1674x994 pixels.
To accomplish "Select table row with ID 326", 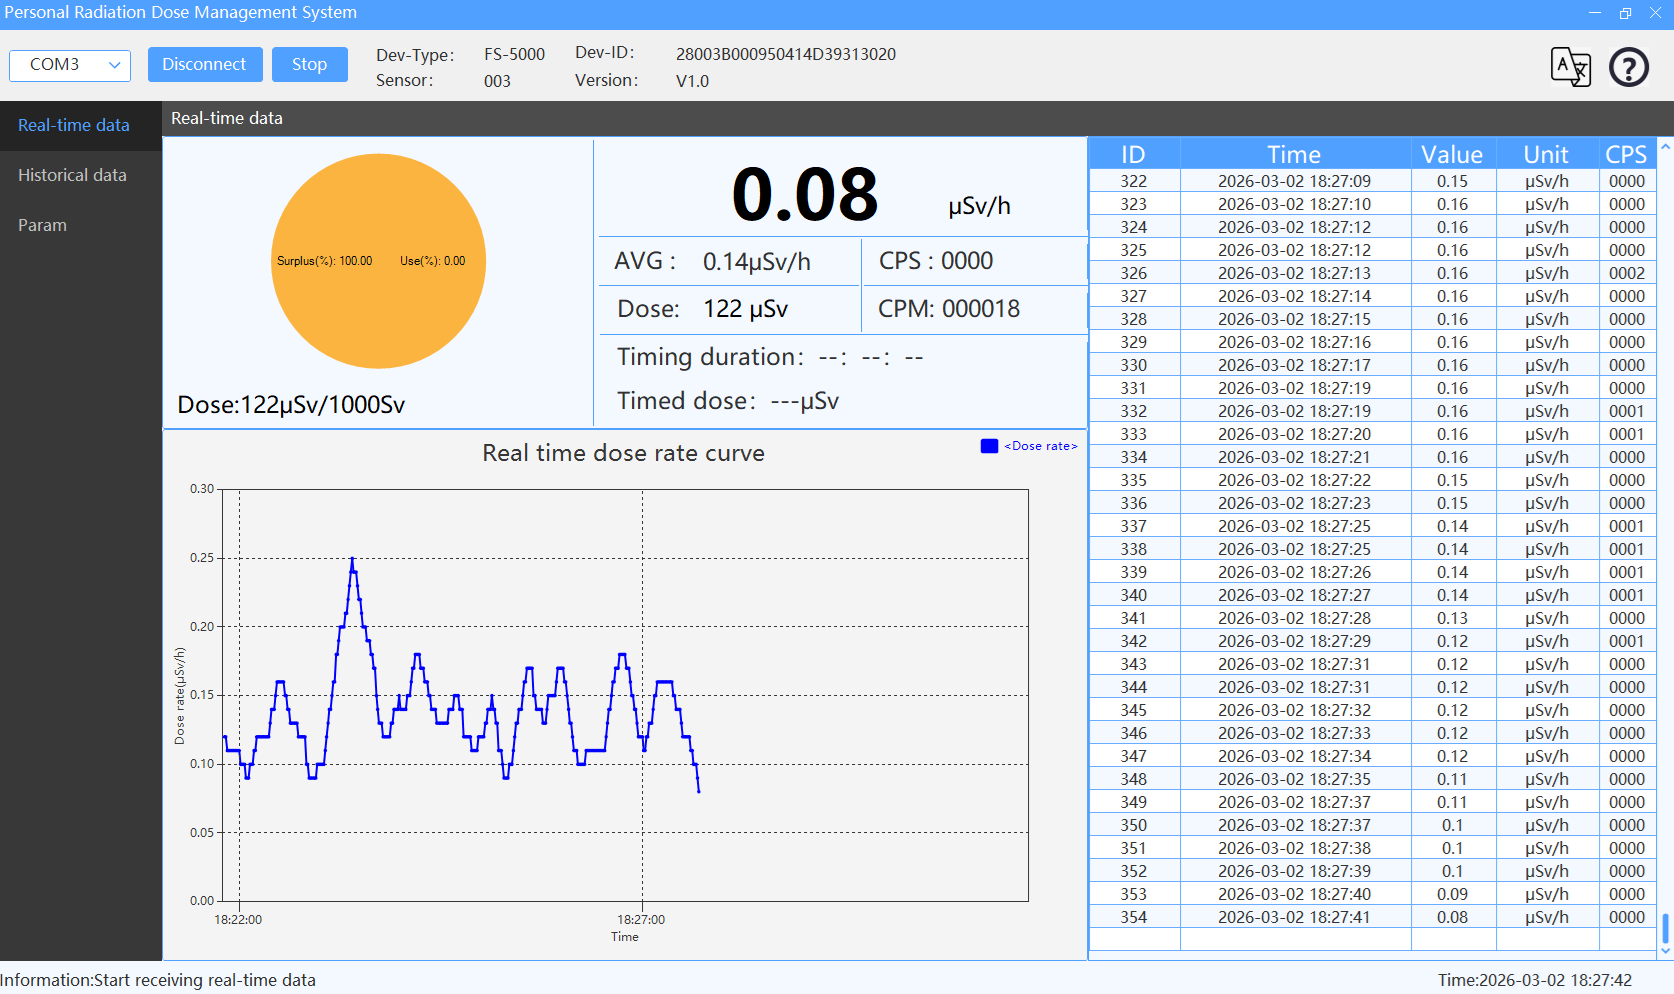I will [x=1294, y=273].
